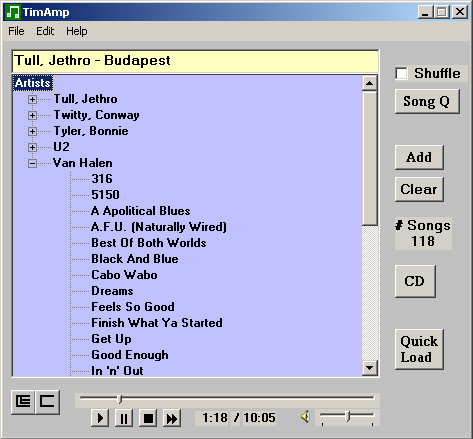Click the Quick Load button

[x=419, y=349]
